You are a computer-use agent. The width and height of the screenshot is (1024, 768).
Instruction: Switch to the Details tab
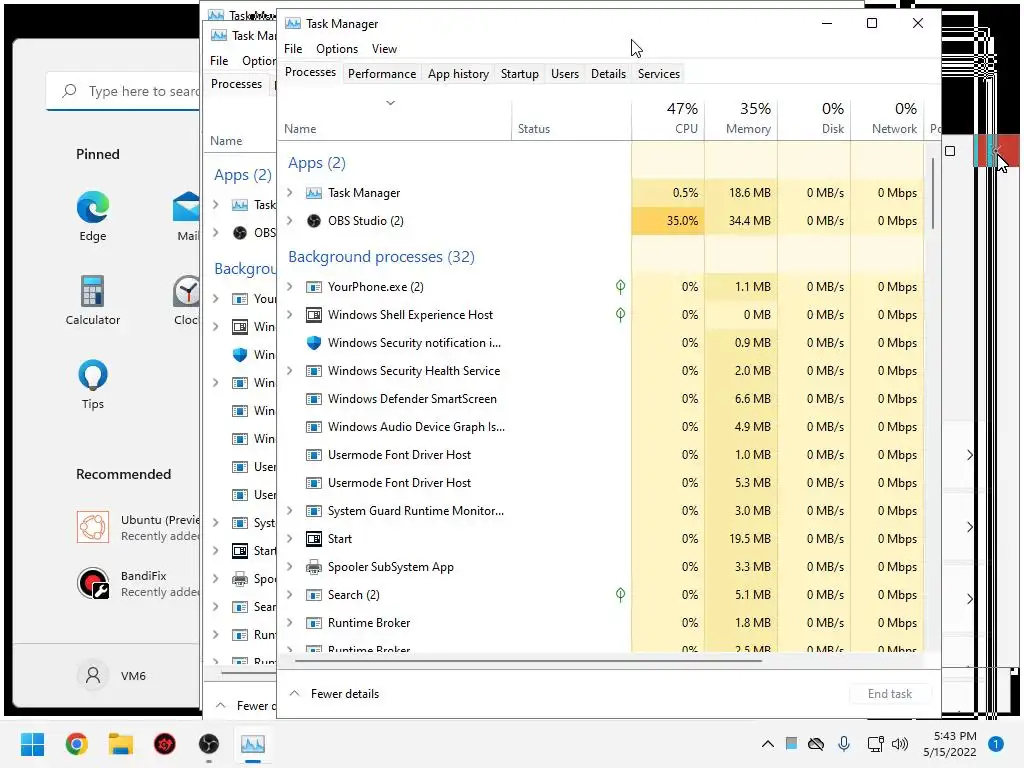(x=608, y=74)
